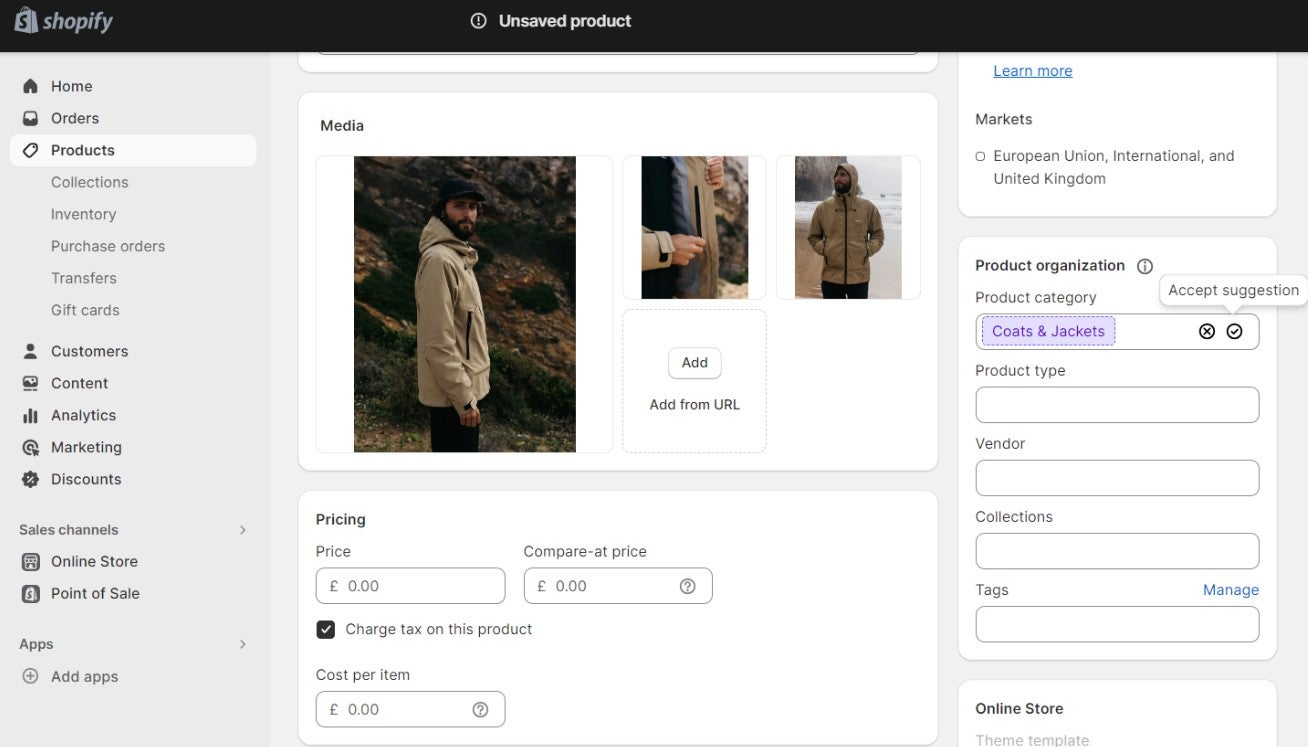
Task: Dismiss the product category suggestion
Action: pyautogui.click(x=1207, y=331)
